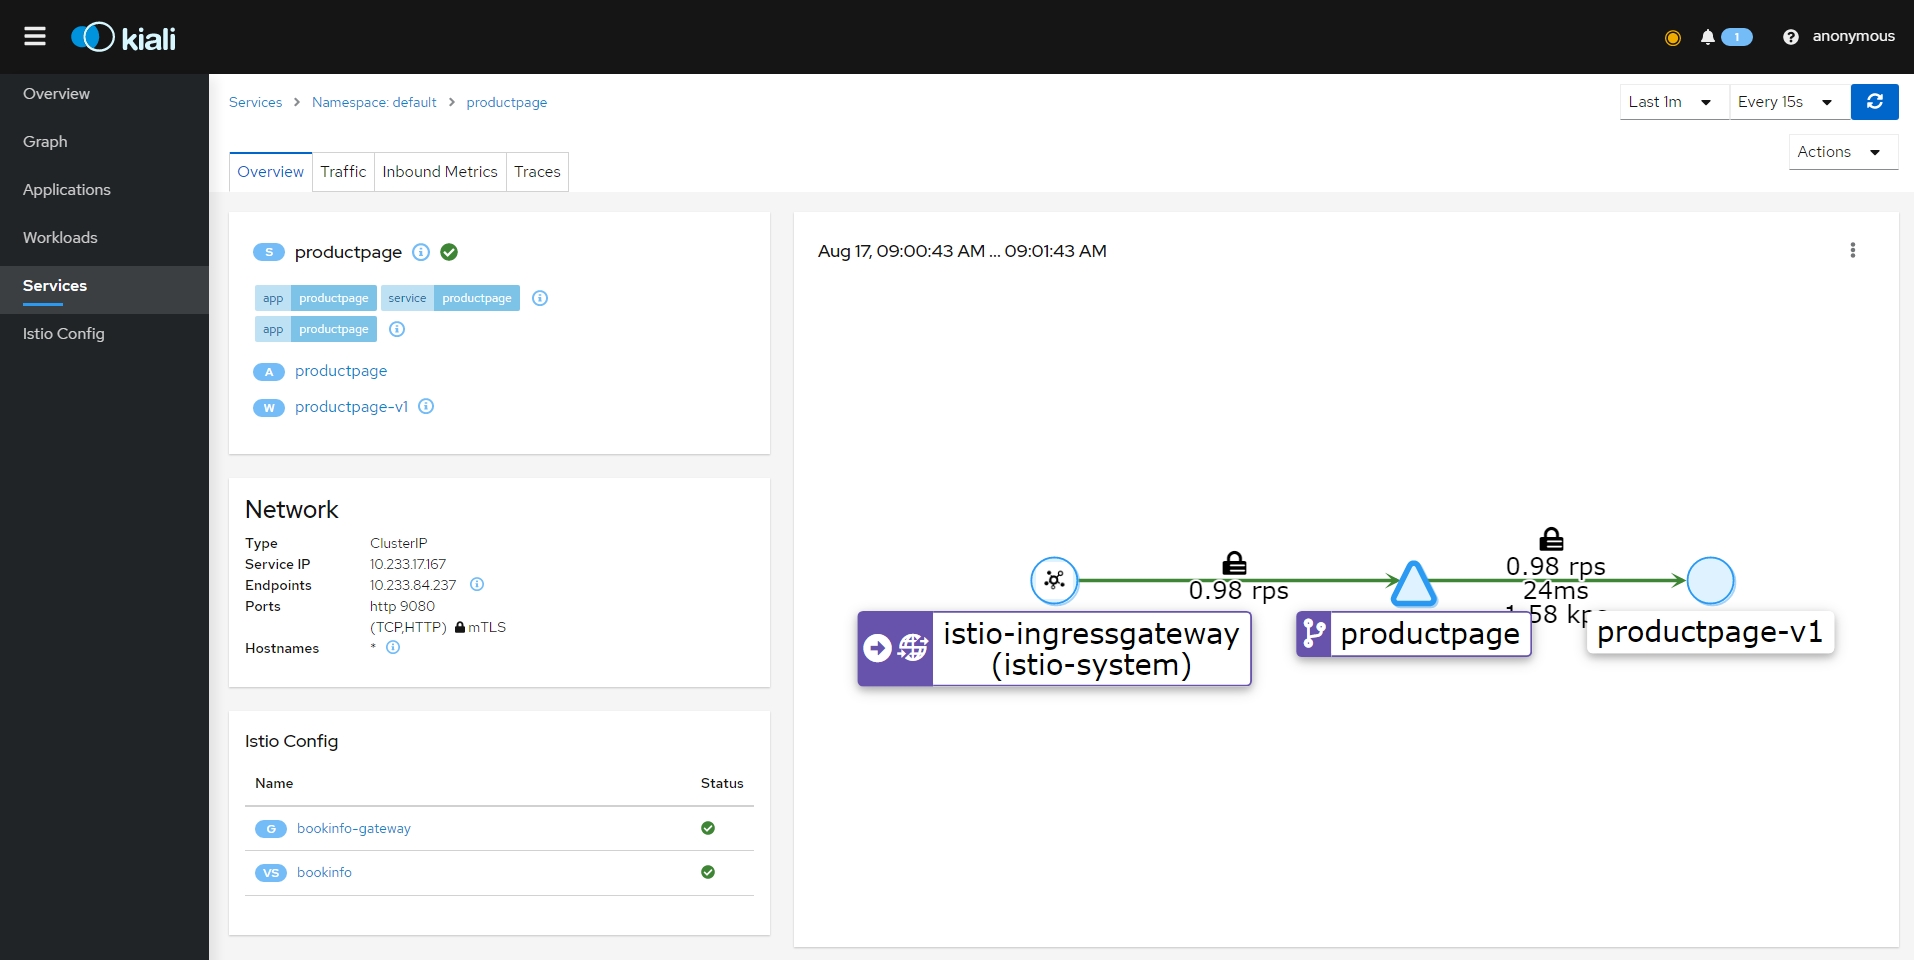Click info icon next to Endpoints IP
The height and width of the screenshot is (960, 1914).
[477, 585]
